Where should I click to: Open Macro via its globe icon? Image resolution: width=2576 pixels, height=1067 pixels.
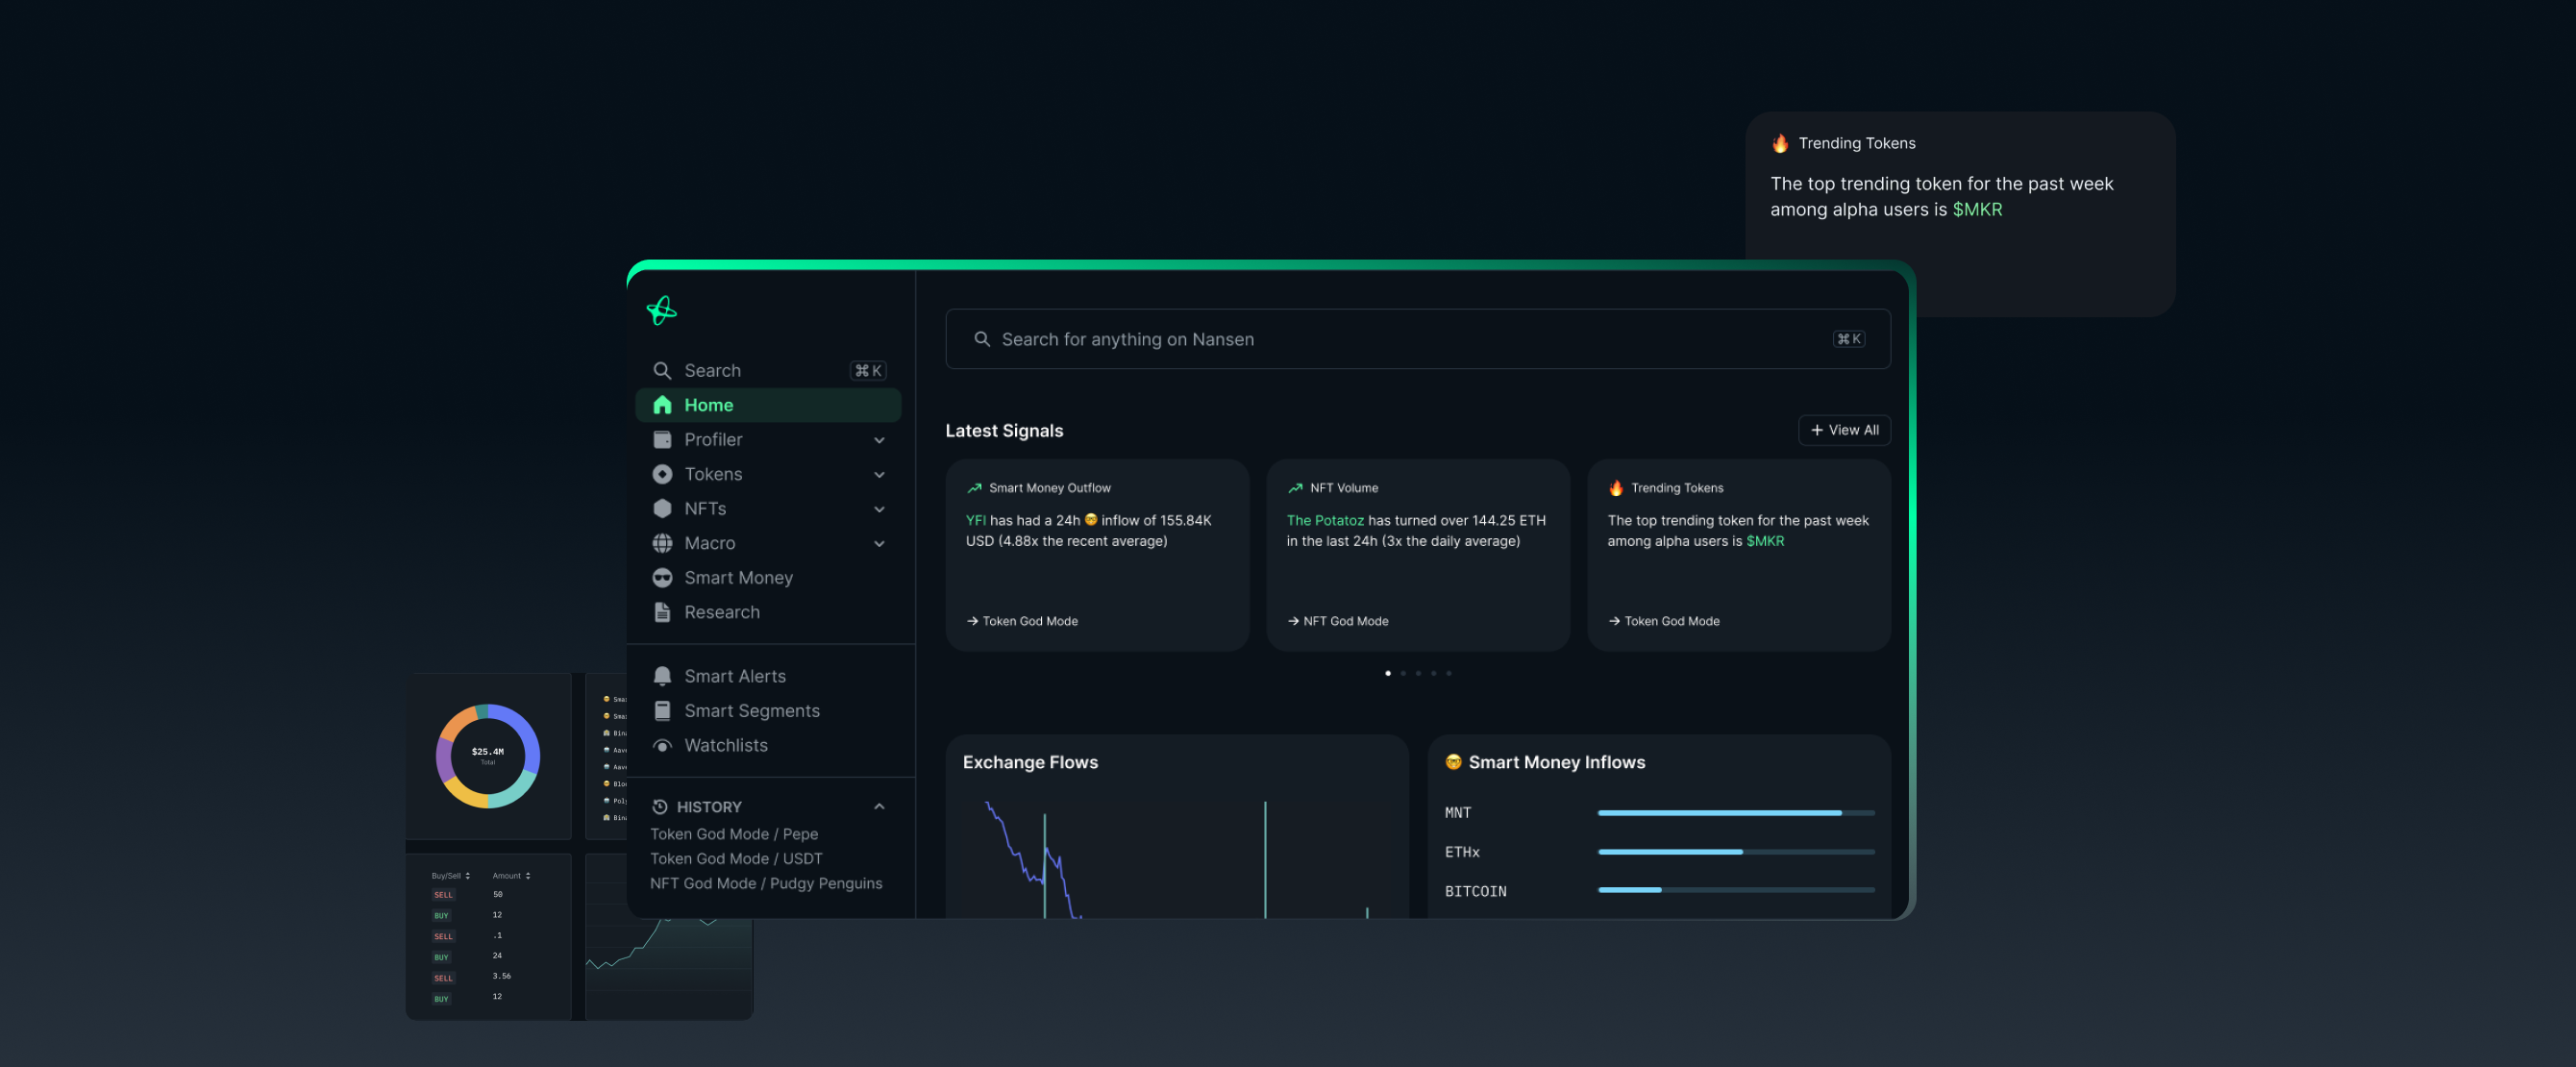point(663,543)
